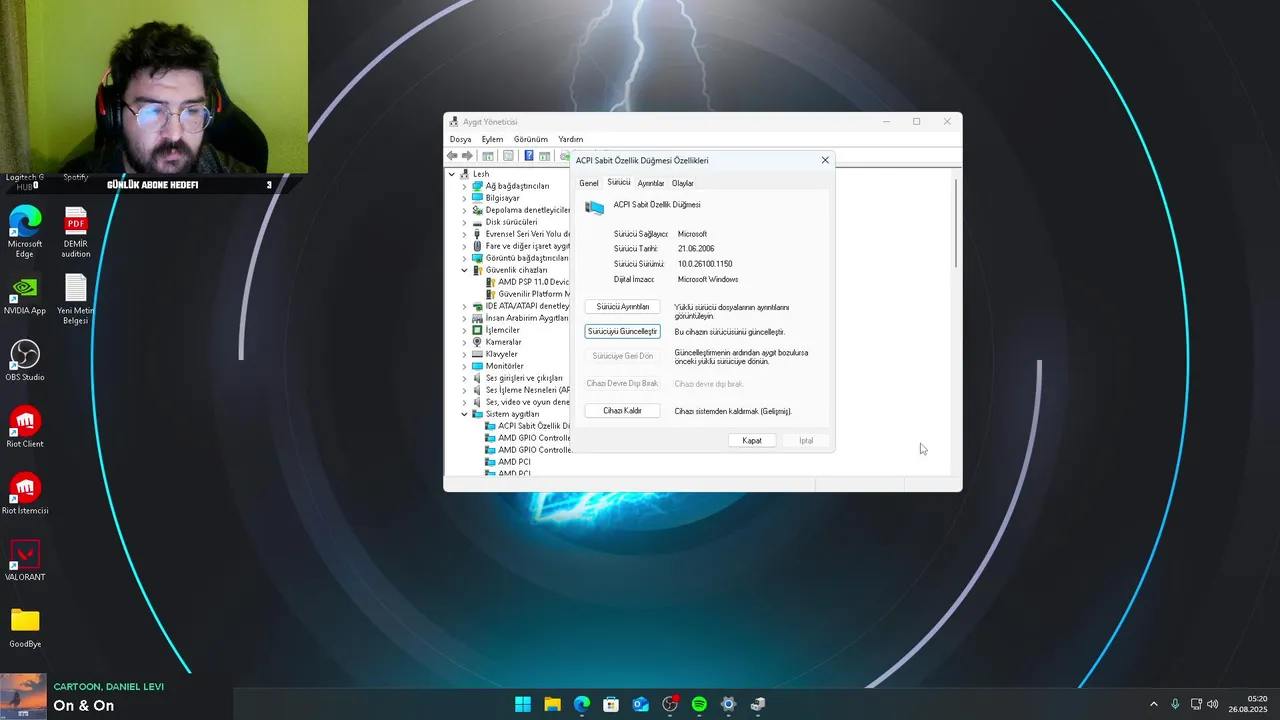This screenshot has width=1280, height=720.
Task: Select AMD PSP 11.0 Device item
Action: (526, 282)
